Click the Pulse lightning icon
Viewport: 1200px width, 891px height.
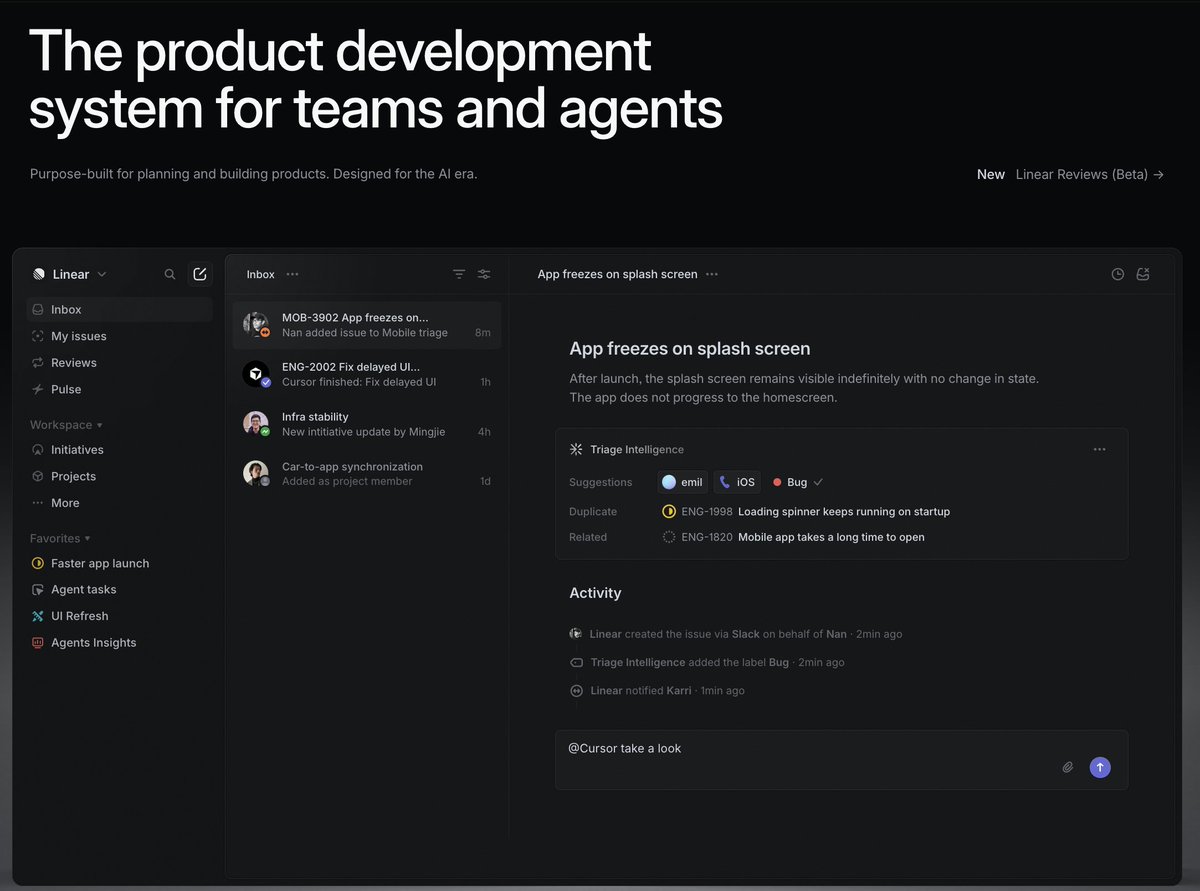tap(38, 389)
